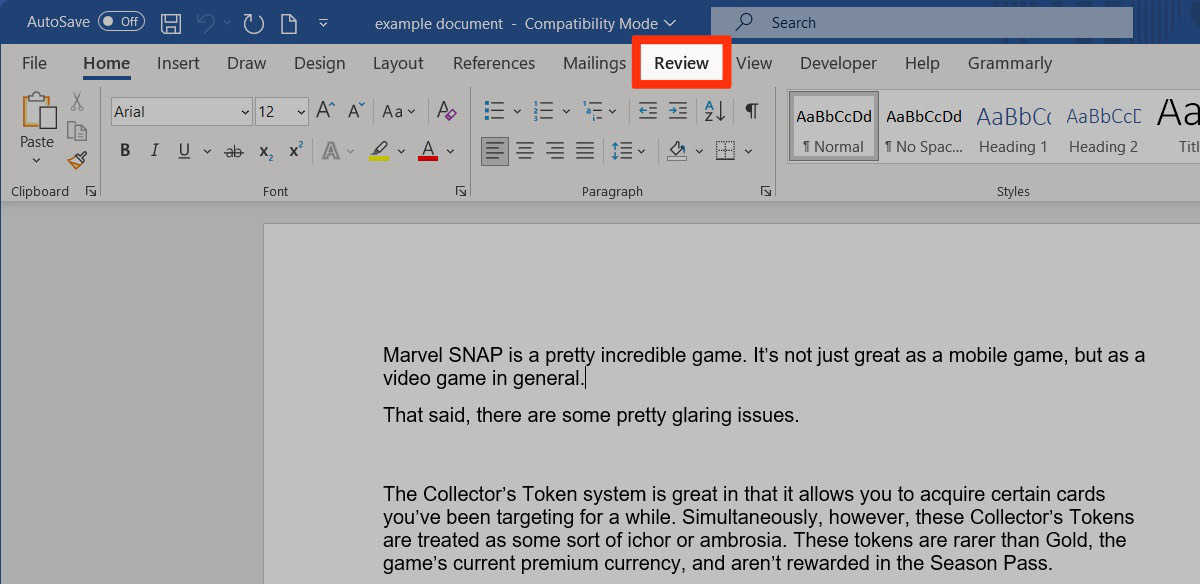Toggle italic formatting
The height and width of the screenshot is (584, 1200).
pyautogui.click(x=154, y=151)
